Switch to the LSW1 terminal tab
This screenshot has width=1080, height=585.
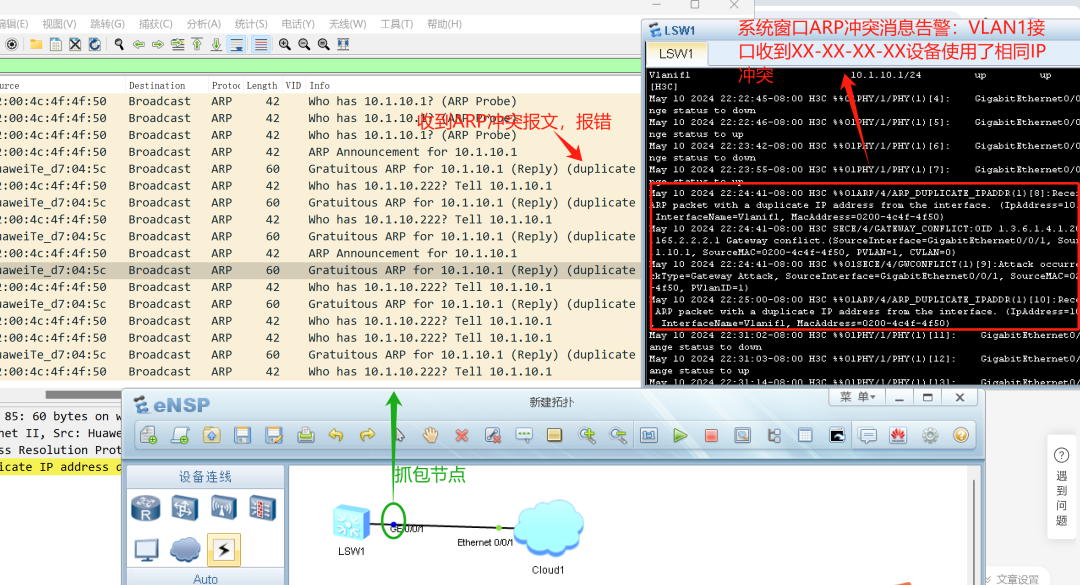tap(676, 54)
